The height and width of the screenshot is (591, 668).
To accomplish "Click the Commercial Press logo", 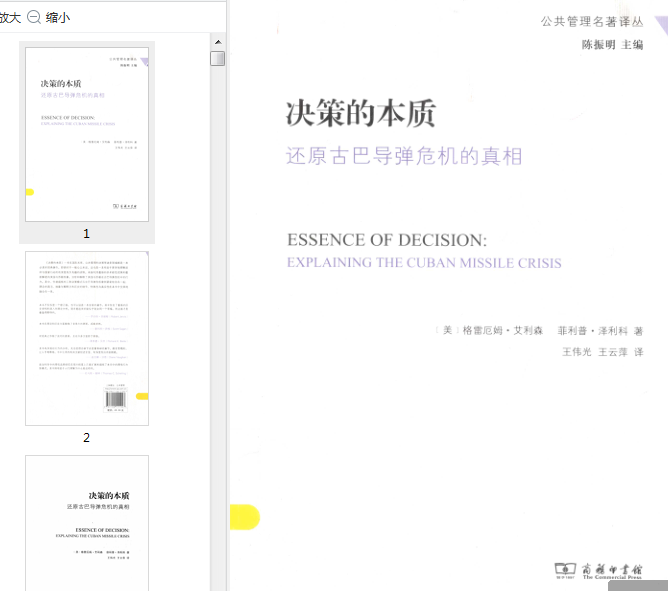I will coord(598,571).
